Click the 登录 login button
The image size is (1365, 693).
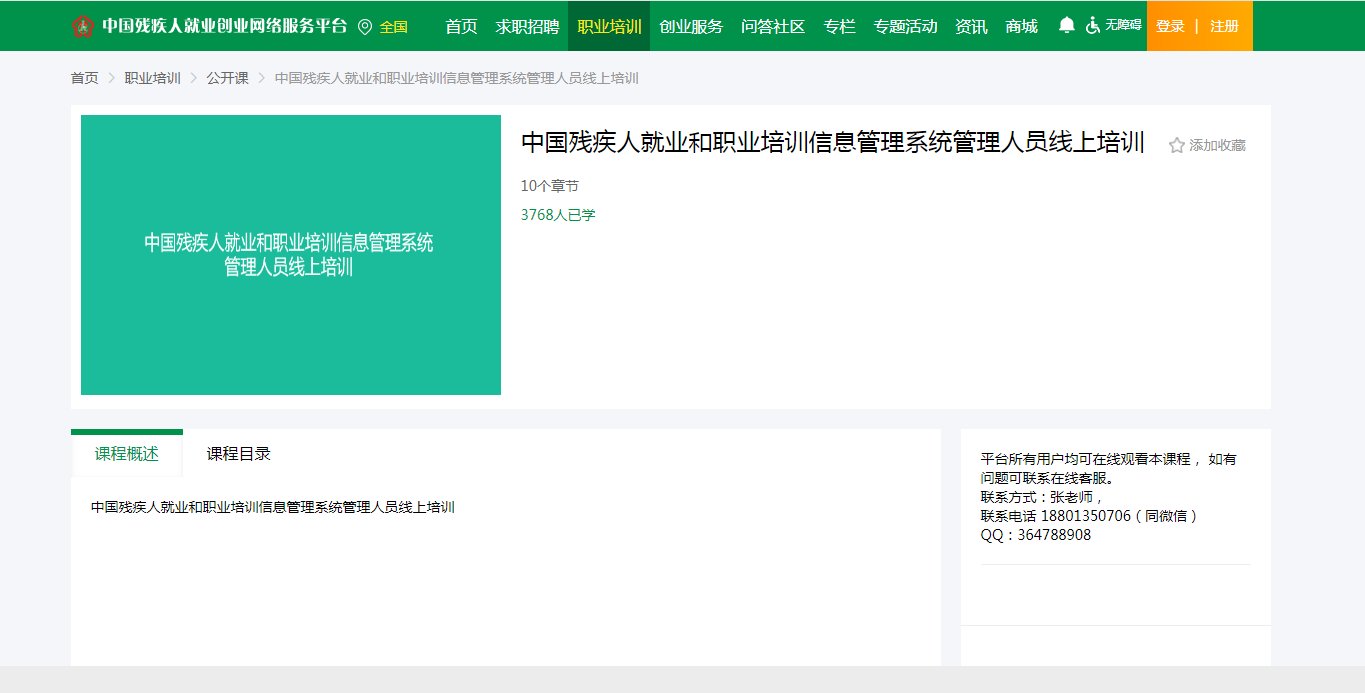coord(1170,26)
